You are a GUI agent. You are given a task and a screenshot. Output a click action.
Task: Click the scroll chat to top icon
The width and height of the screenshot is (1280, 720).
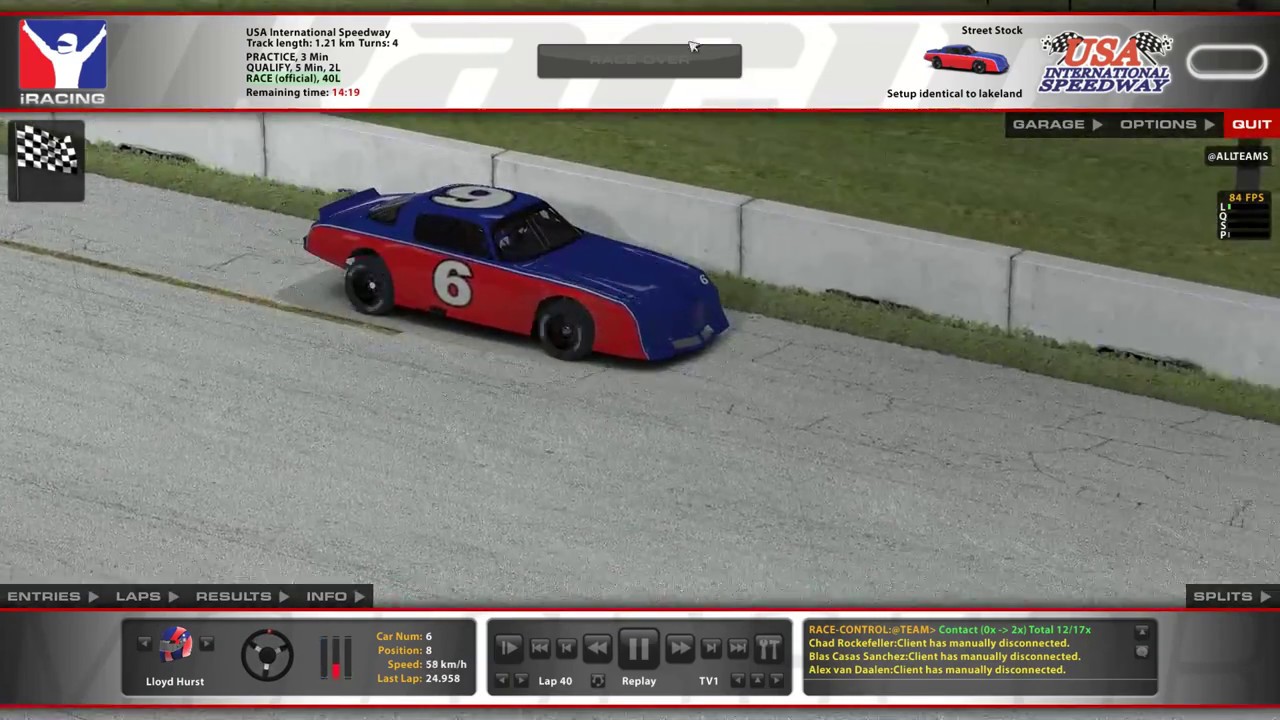tap(1141, 631)
